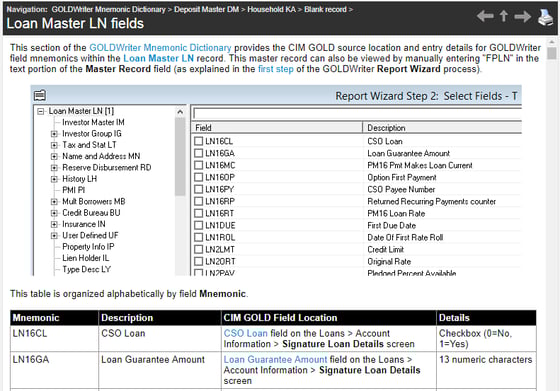Expand the Tax and Stat LT node
This screenshot has height=391, width=560.
(x=54, y=145)
